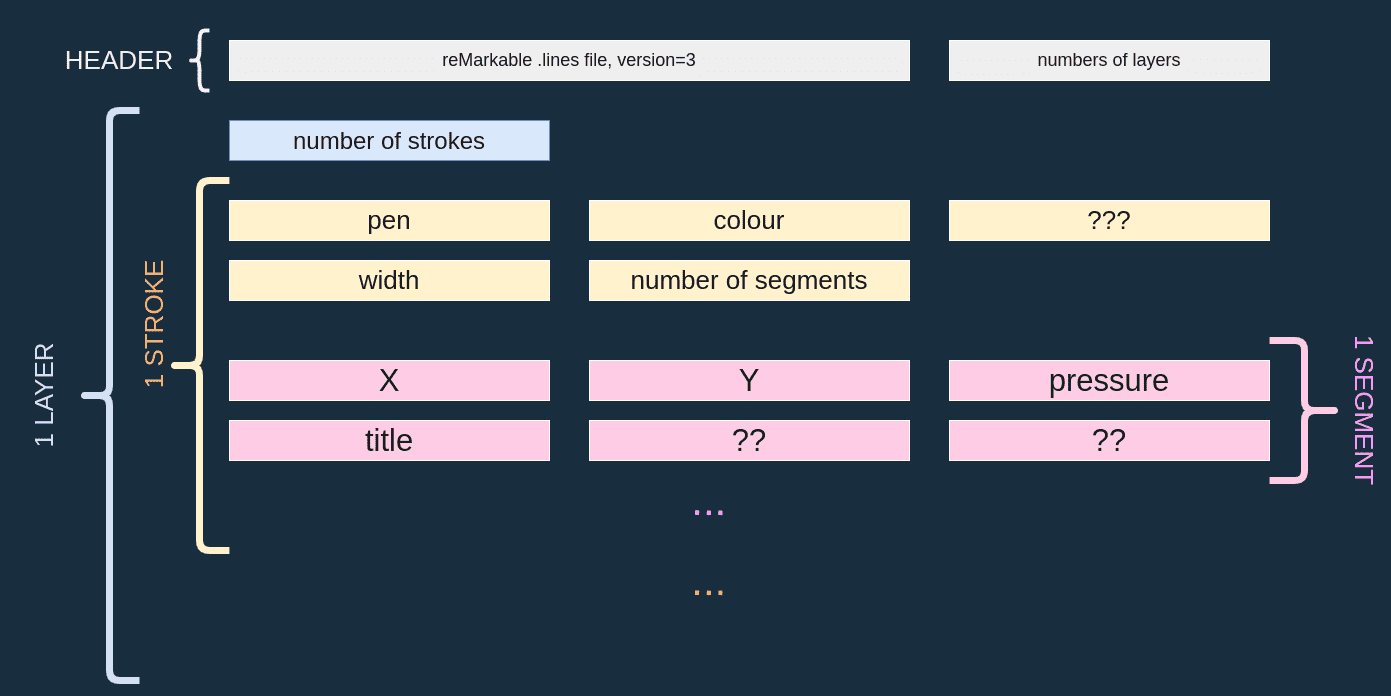Select the pink 'Y' coordinate box
Viewport: 1391px width, 696px height.
749,380
